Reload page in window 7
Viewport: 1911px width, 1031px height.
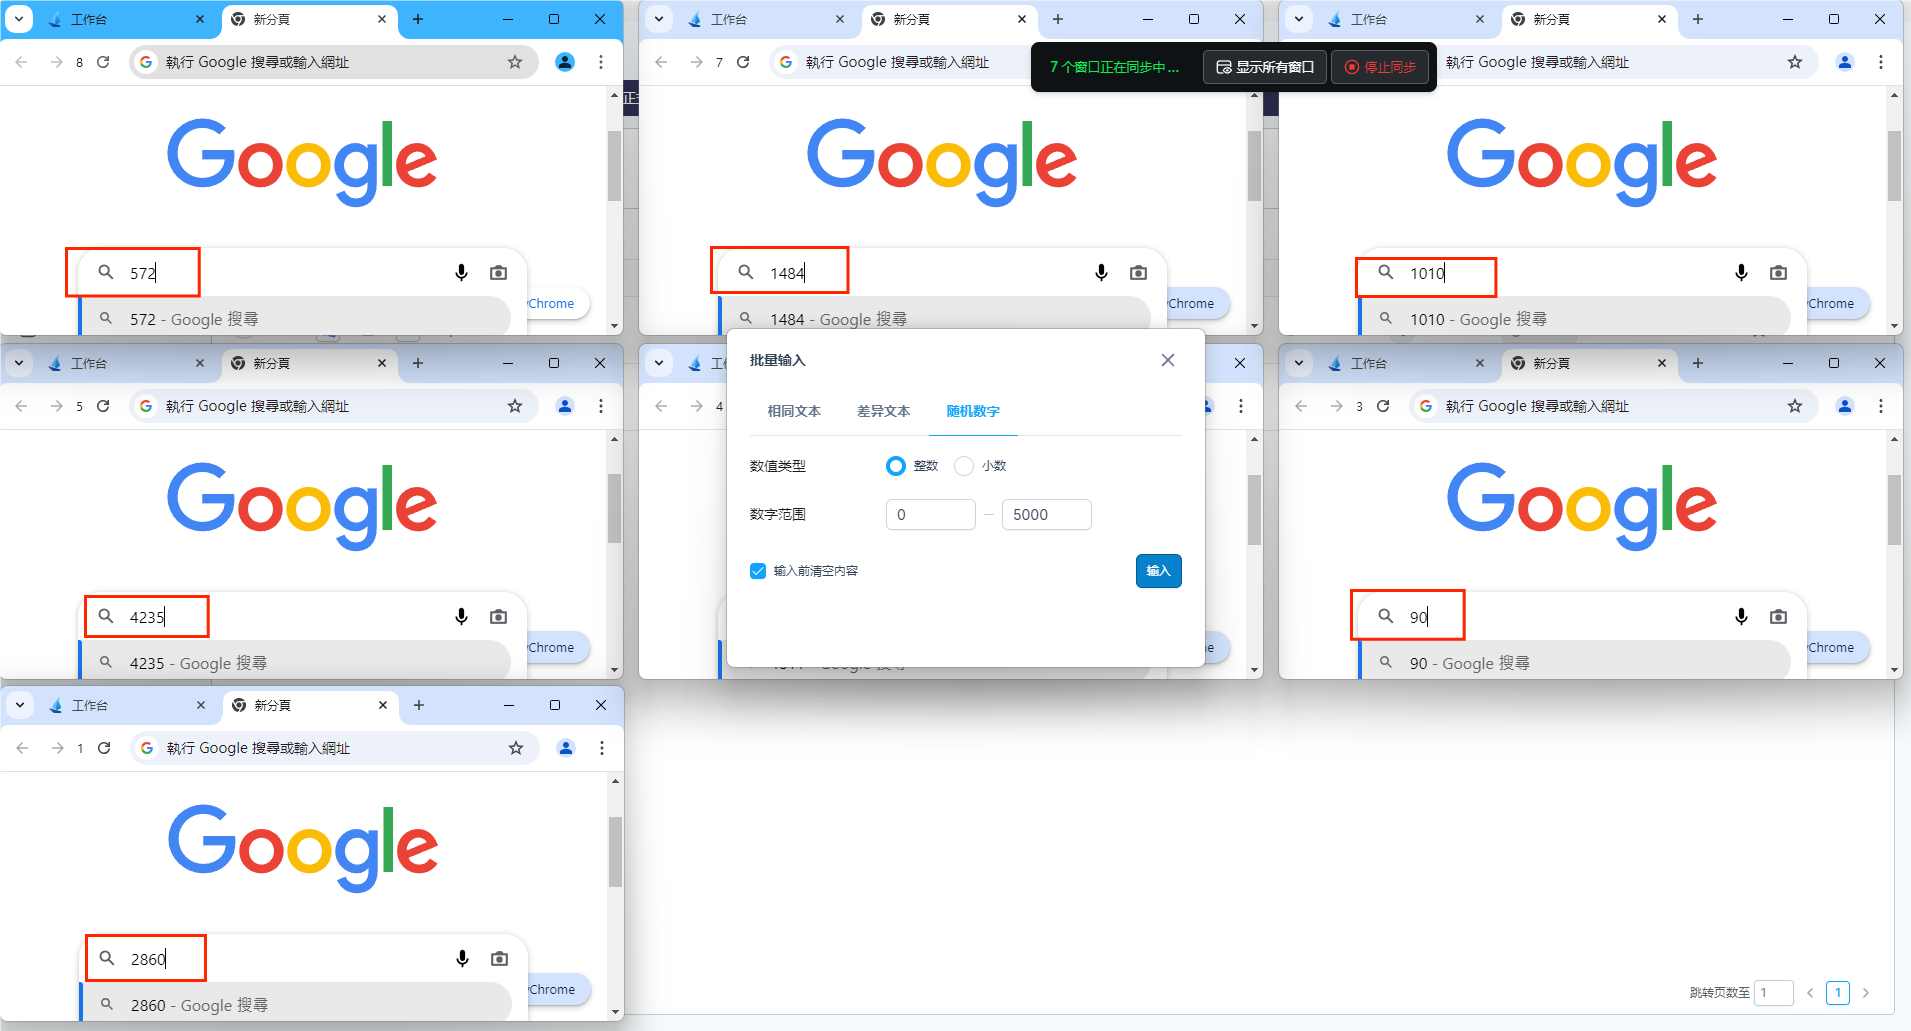pos(743,62)
